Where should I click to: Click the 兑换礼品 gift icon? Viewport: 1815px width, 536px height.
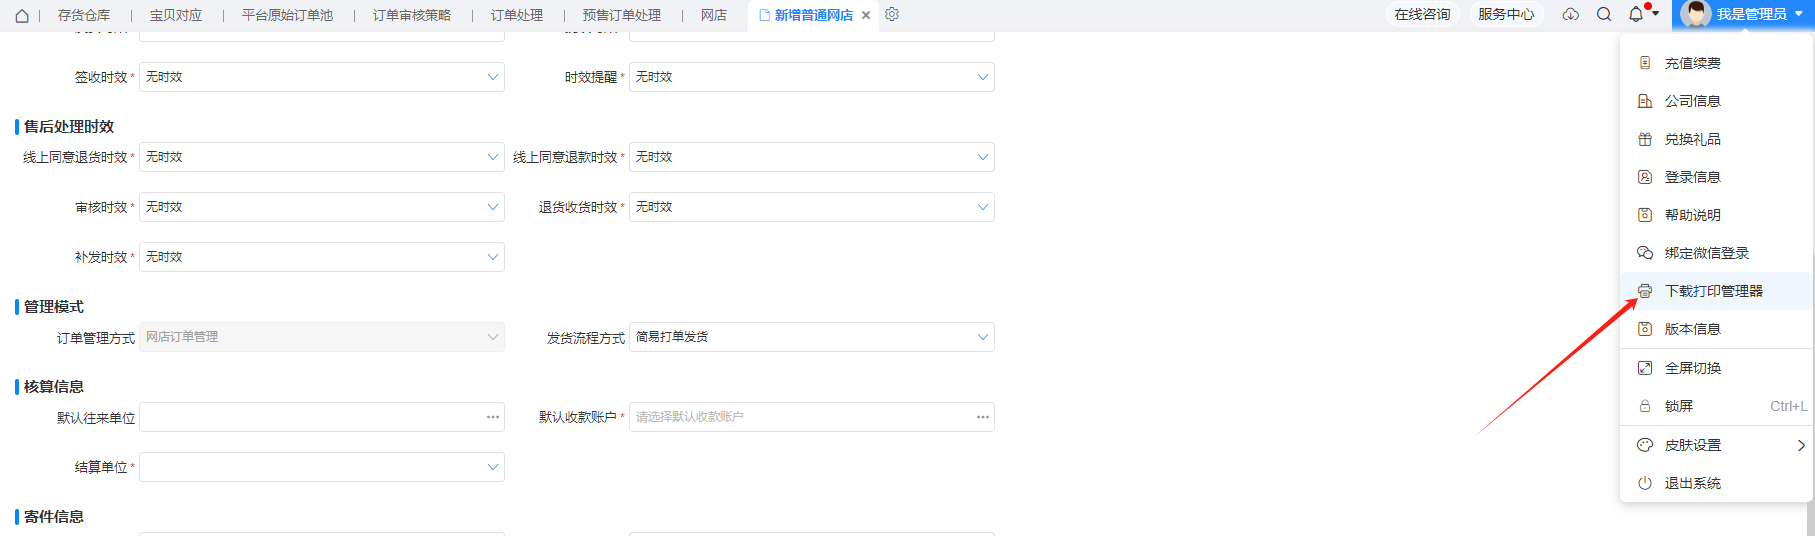point(1645,139)
